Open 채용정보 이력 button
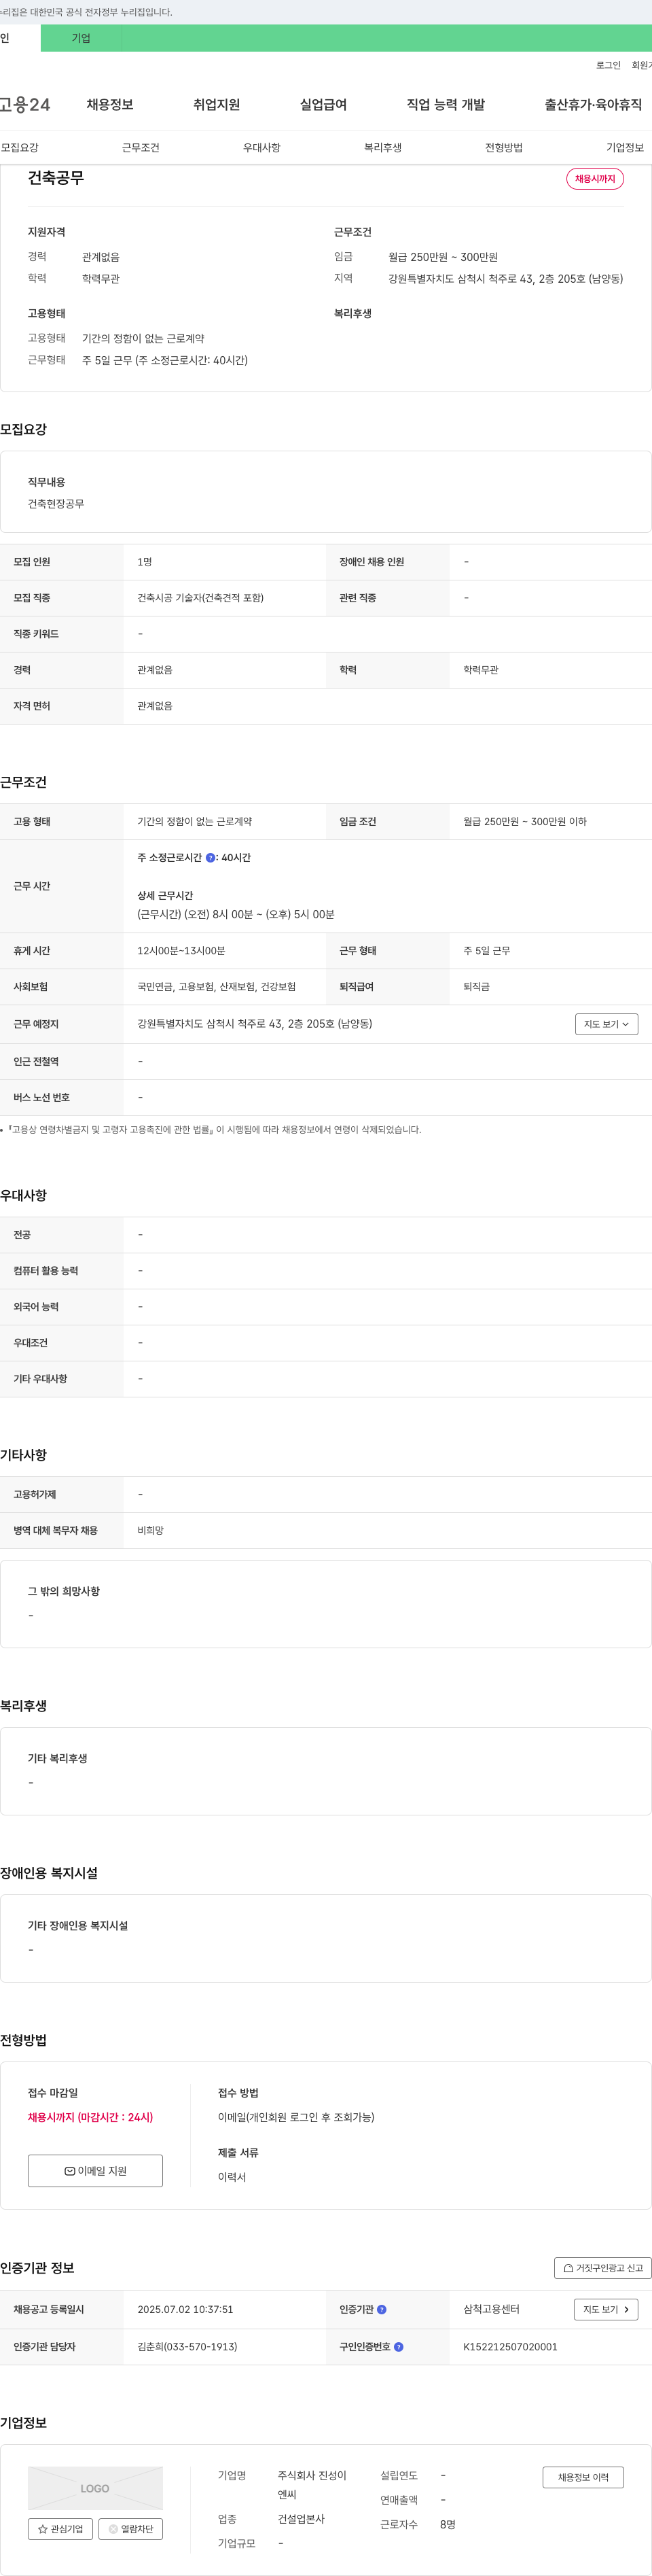Viewport: 652px width, 2576px height. (x=583, y=2477)
